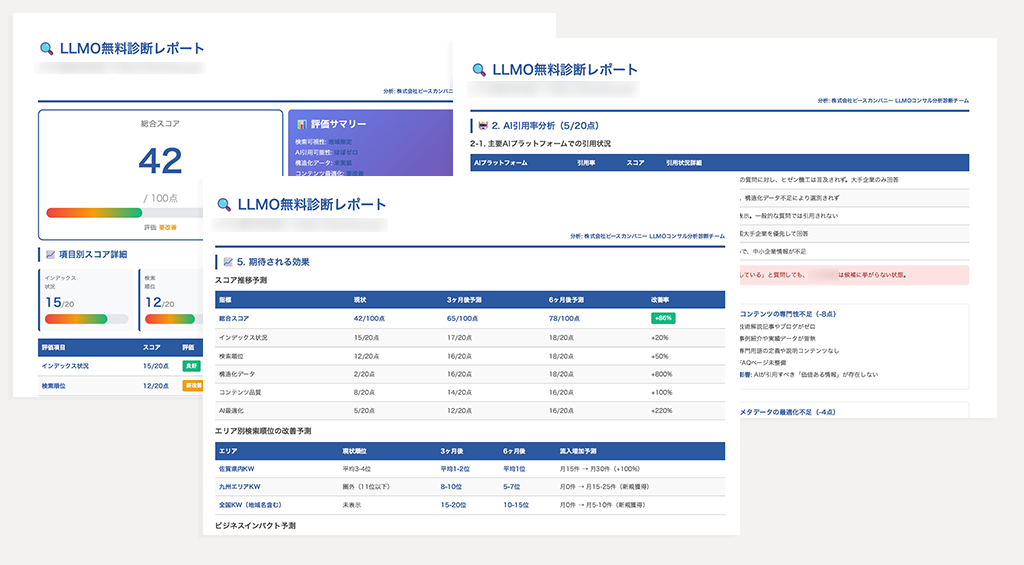Click インデックス状況 link in the 評価項目 table
1024x565 pixels.
(65, 366)
